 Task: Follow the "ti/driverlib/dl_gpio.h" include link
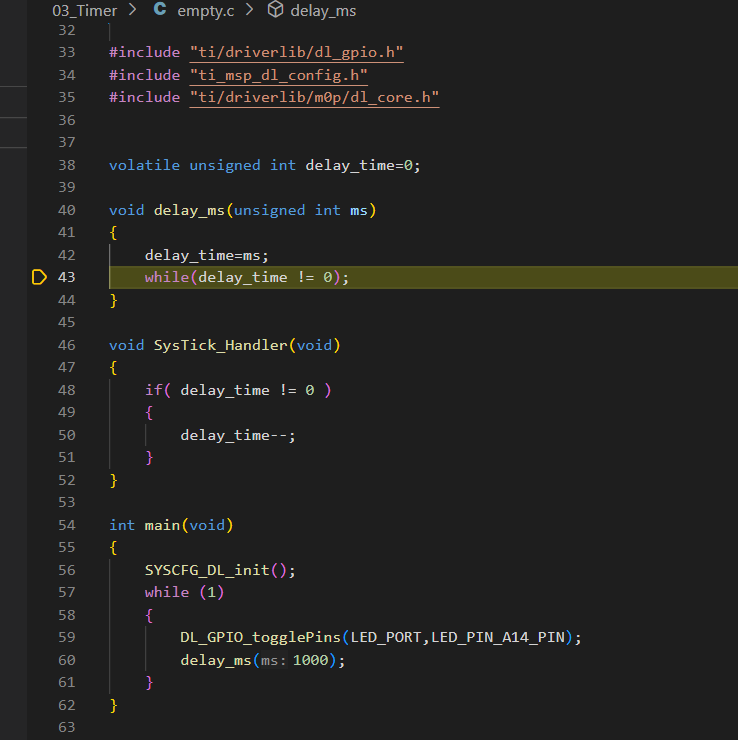(296, 52)
